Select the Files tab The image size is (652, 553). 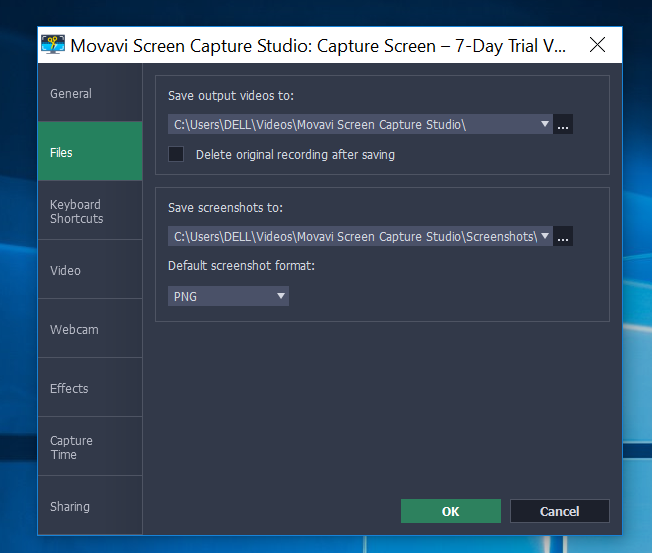(90, 153)
